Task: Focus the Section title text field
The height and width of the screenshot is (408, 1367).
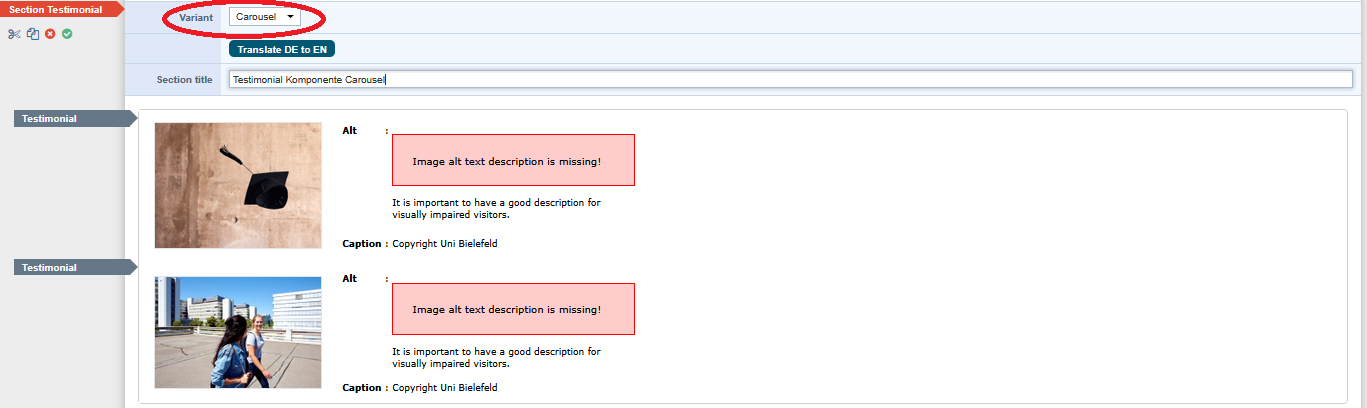Action: (x=791, y=79)
